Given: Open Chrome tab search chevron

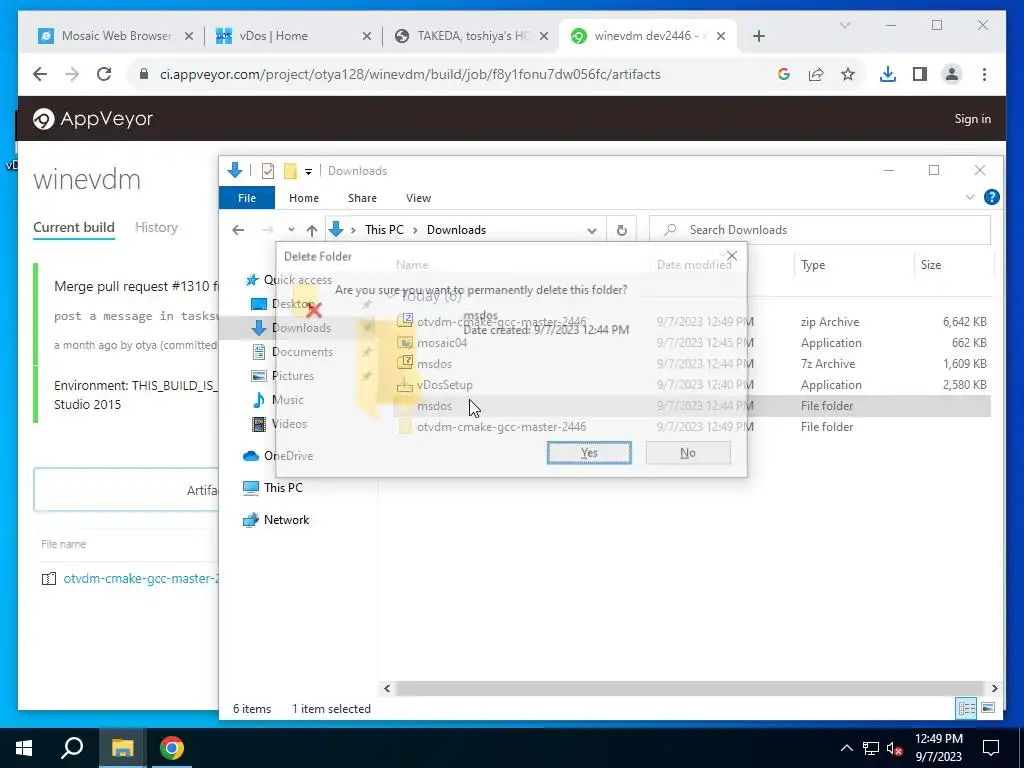Looking at the screenshot, I should 844,25.
